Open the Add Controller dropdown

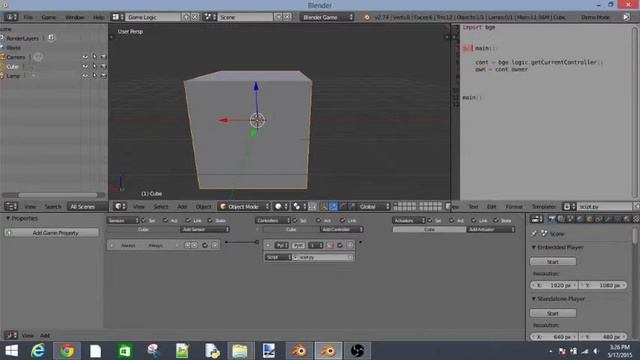click(x=342, y=229)
